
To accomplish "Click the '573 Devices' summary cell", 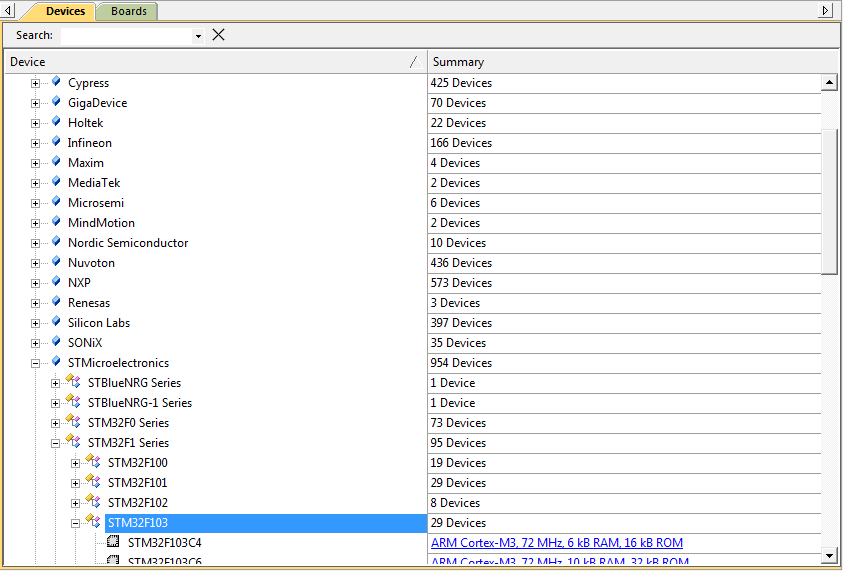I will point(624,283).
